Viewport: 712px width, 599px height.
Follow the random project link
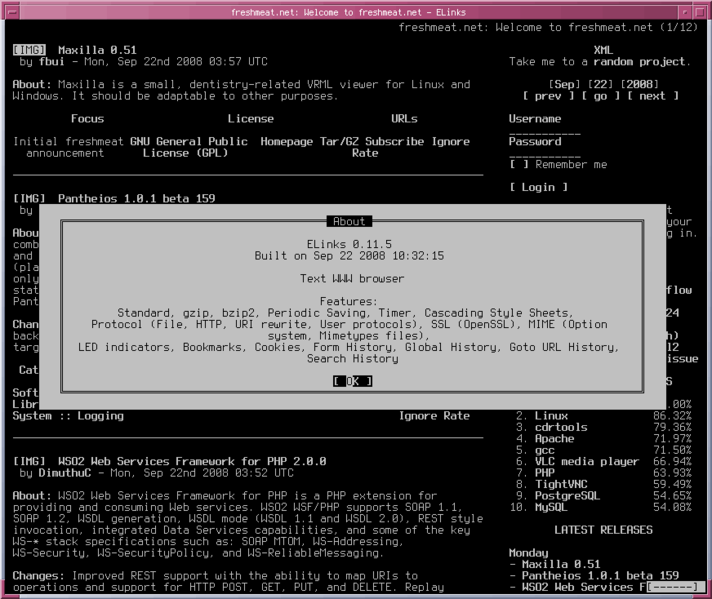[639, 61]
